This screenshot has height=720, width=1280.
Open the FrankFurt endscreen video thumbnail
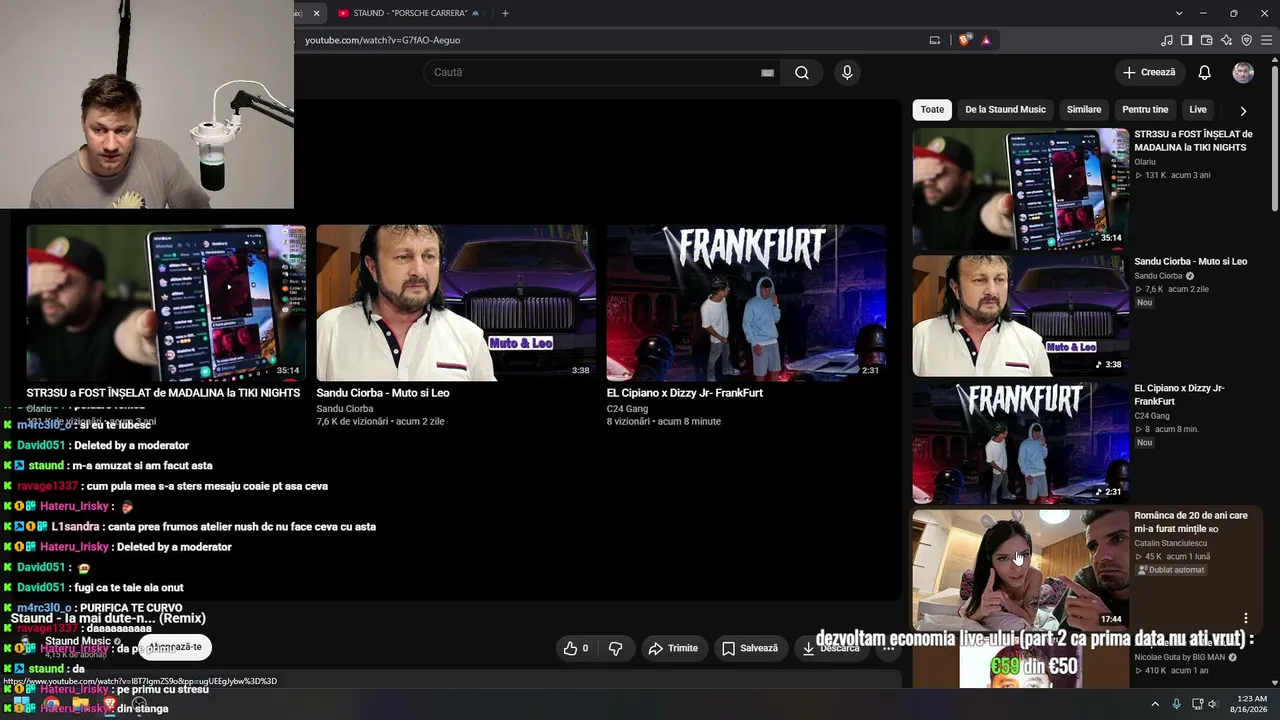pos(746,303)
